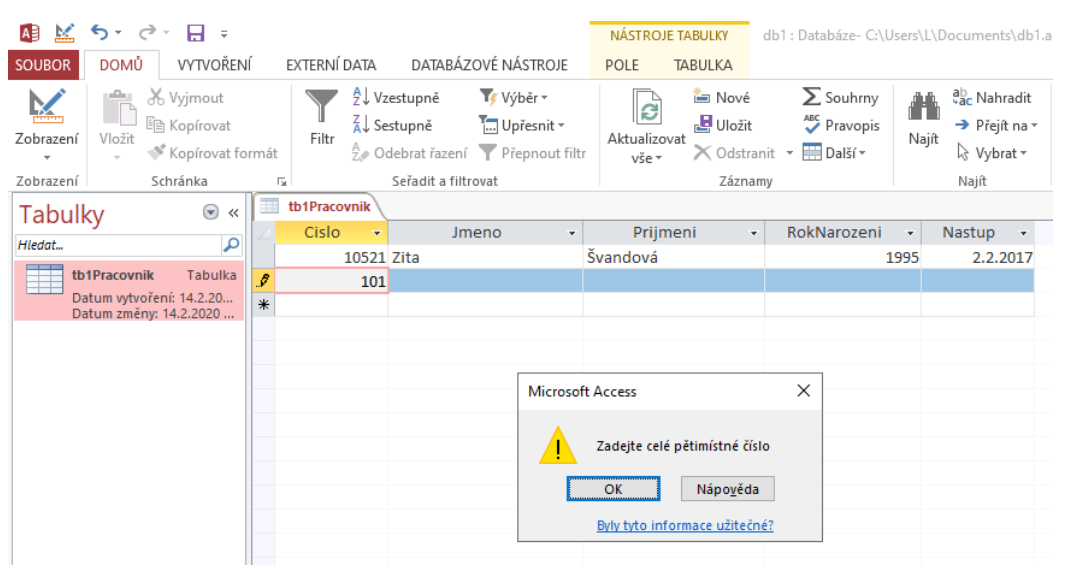Click Odebrat řazení

pyautogui.click(x=409, y=153)
